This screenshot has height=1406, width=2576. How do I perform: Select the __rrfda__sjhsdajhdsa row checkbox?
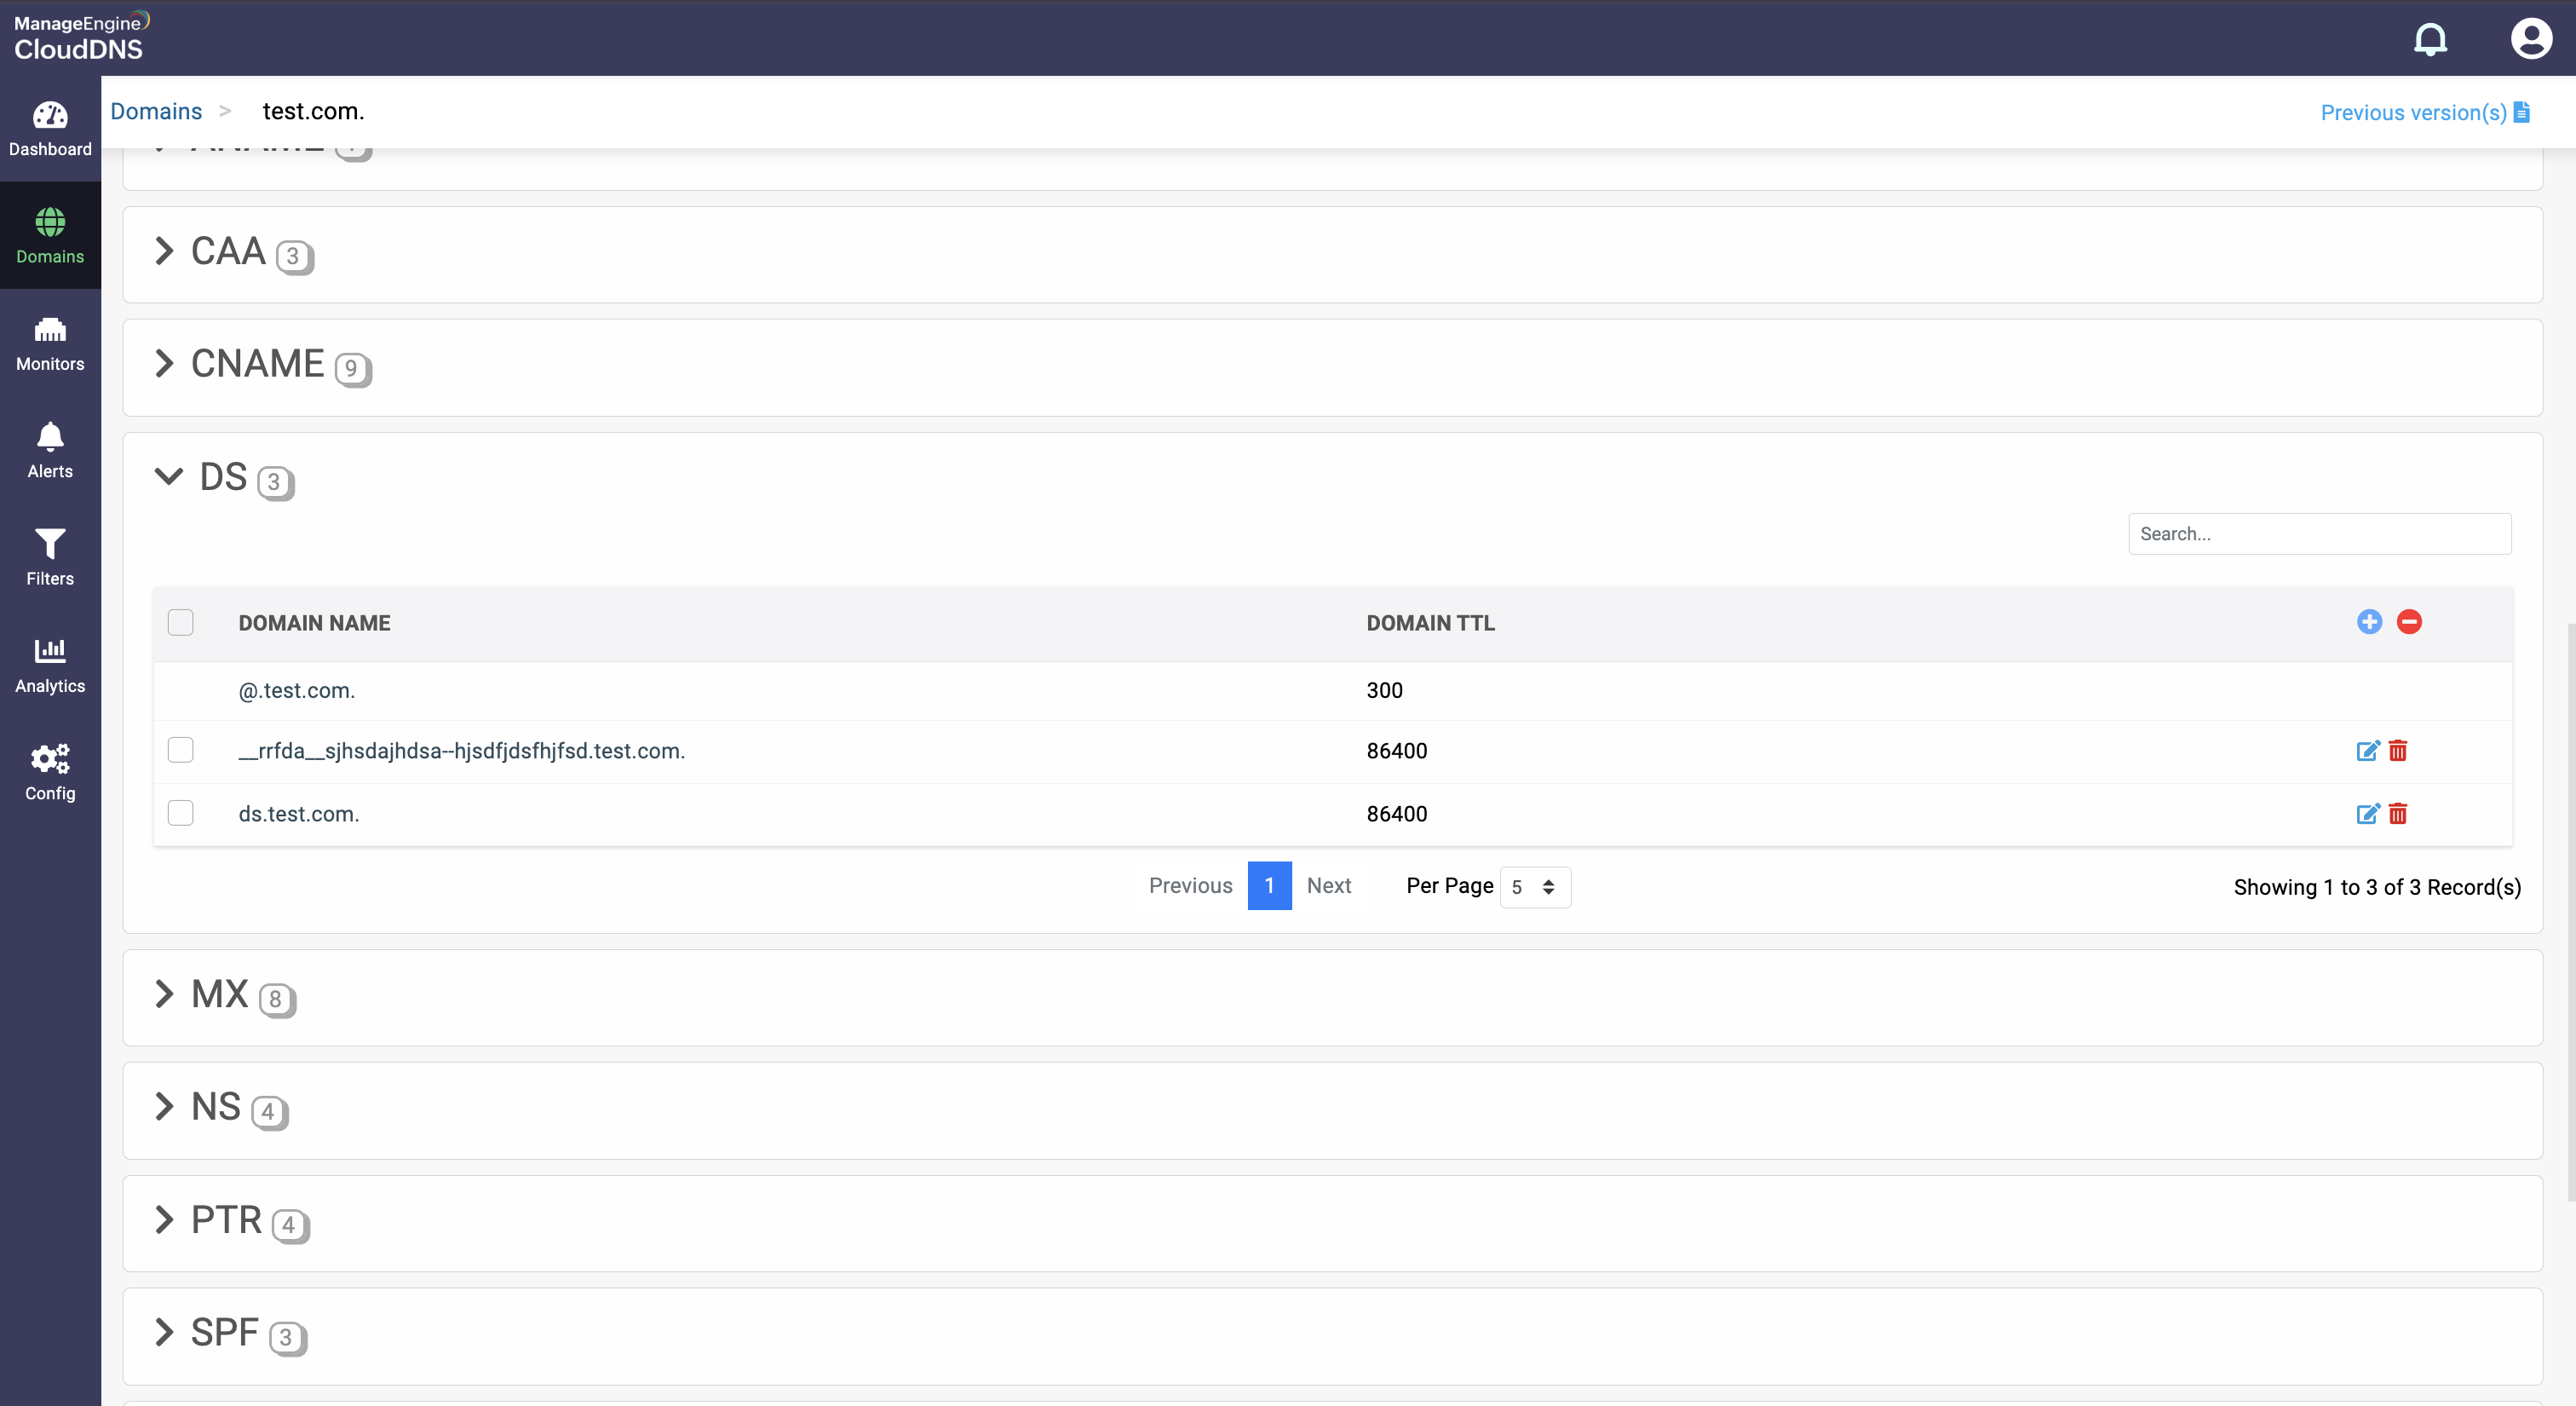click(181, 750)
